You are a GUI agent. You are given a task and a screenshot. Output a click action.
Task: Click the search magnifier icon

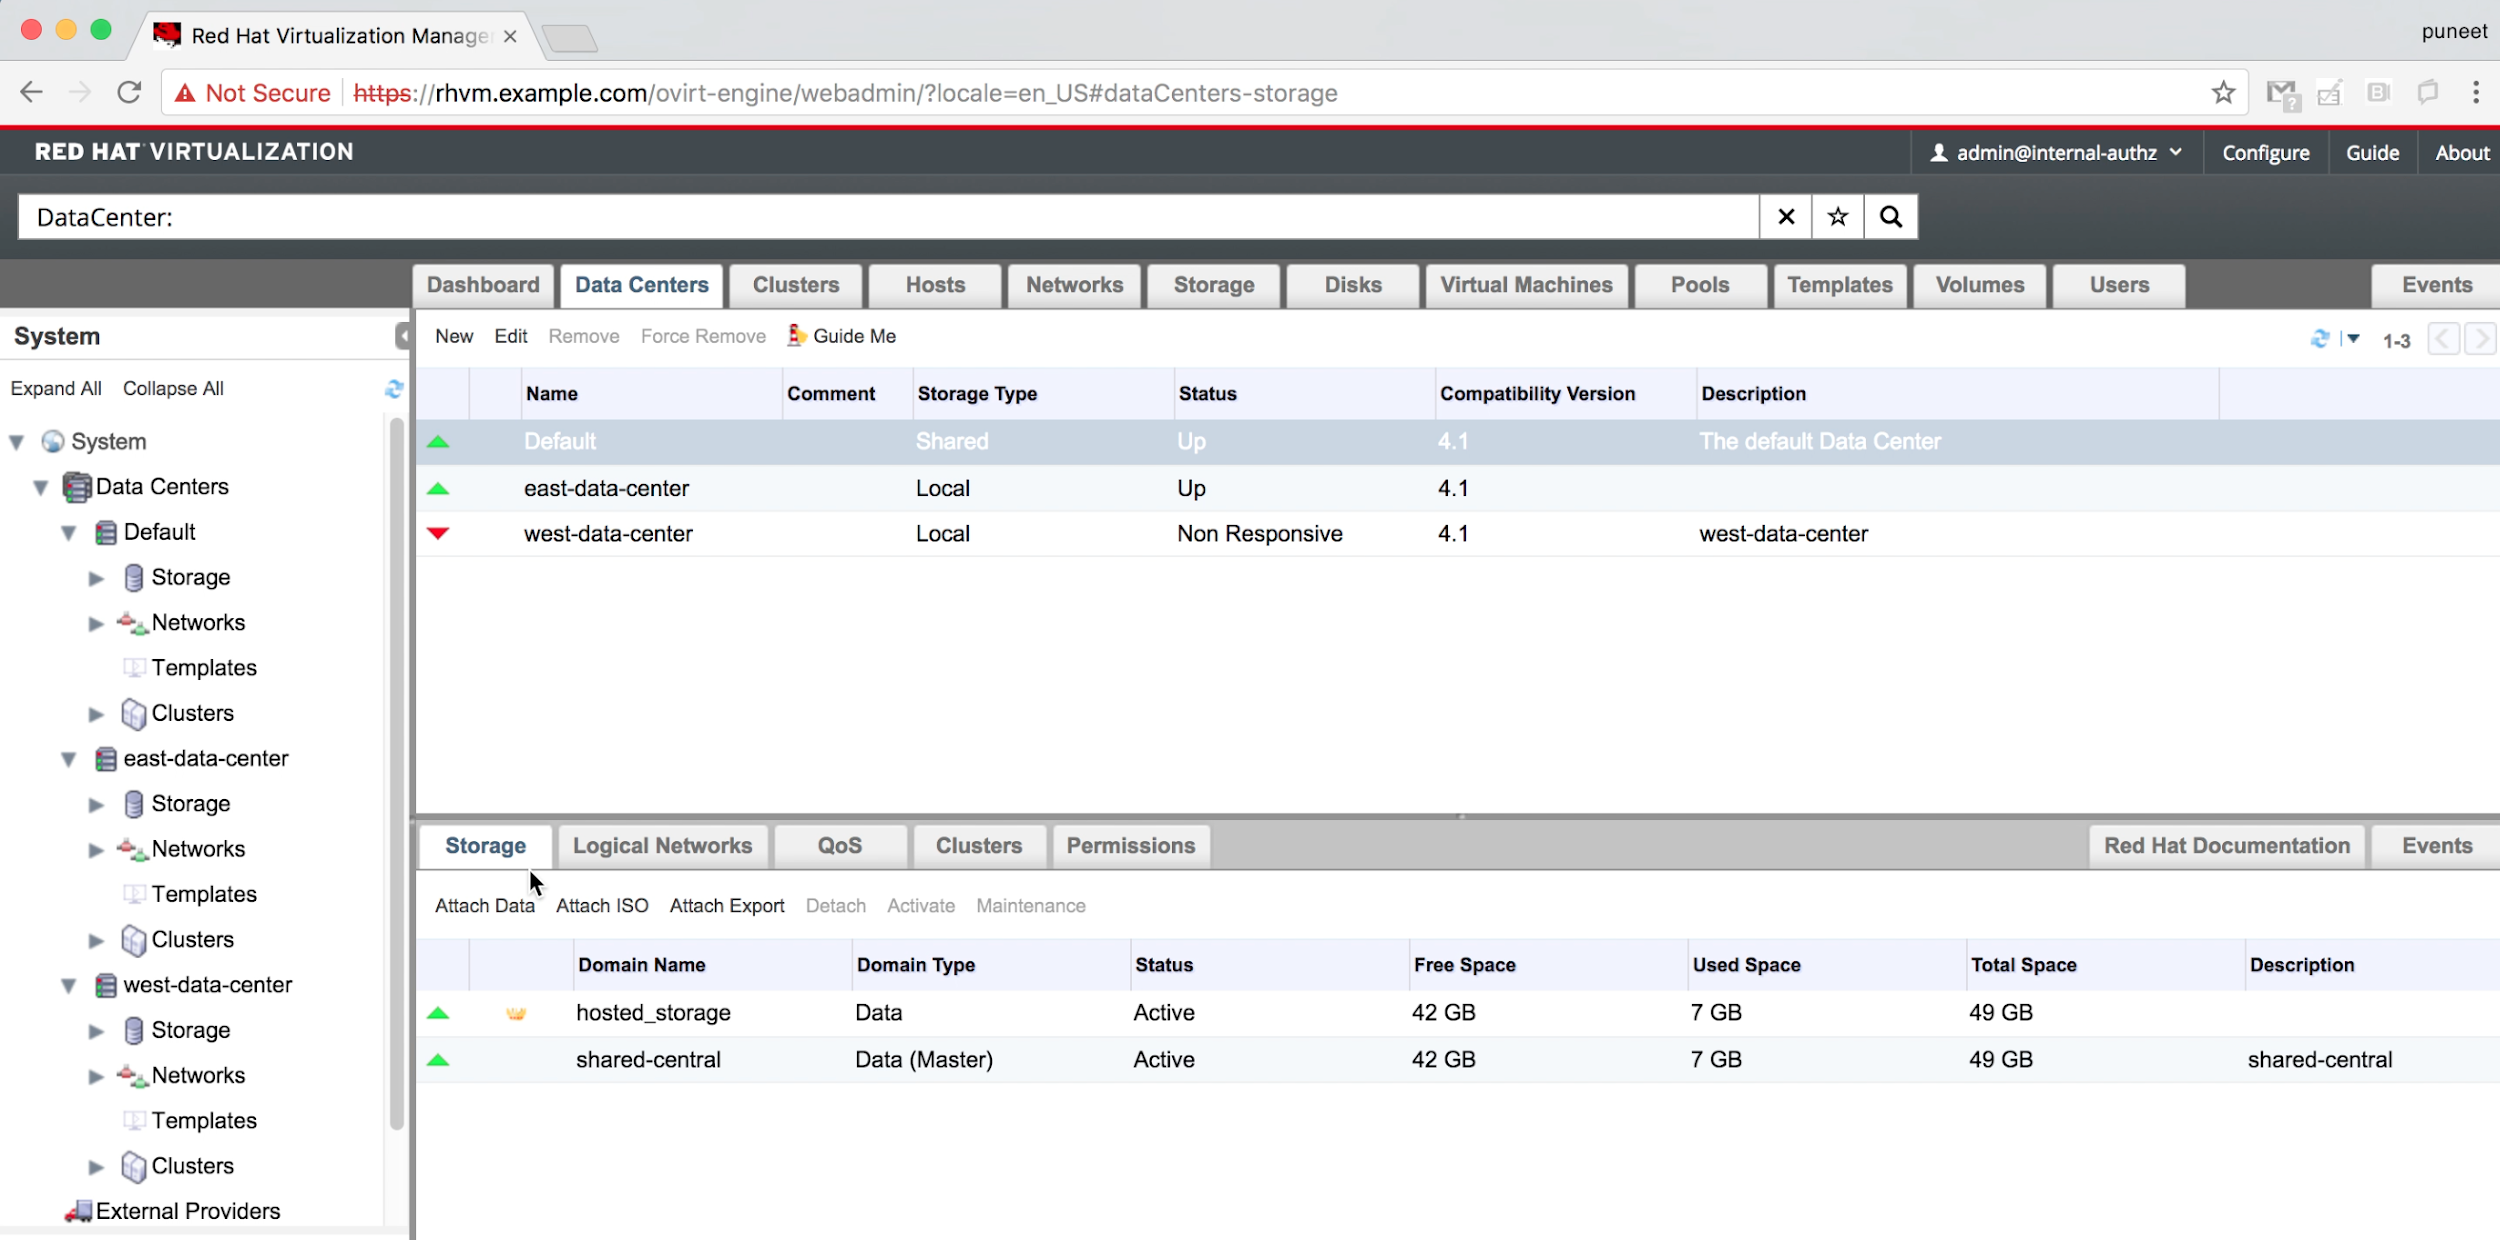click(1890, 217)
